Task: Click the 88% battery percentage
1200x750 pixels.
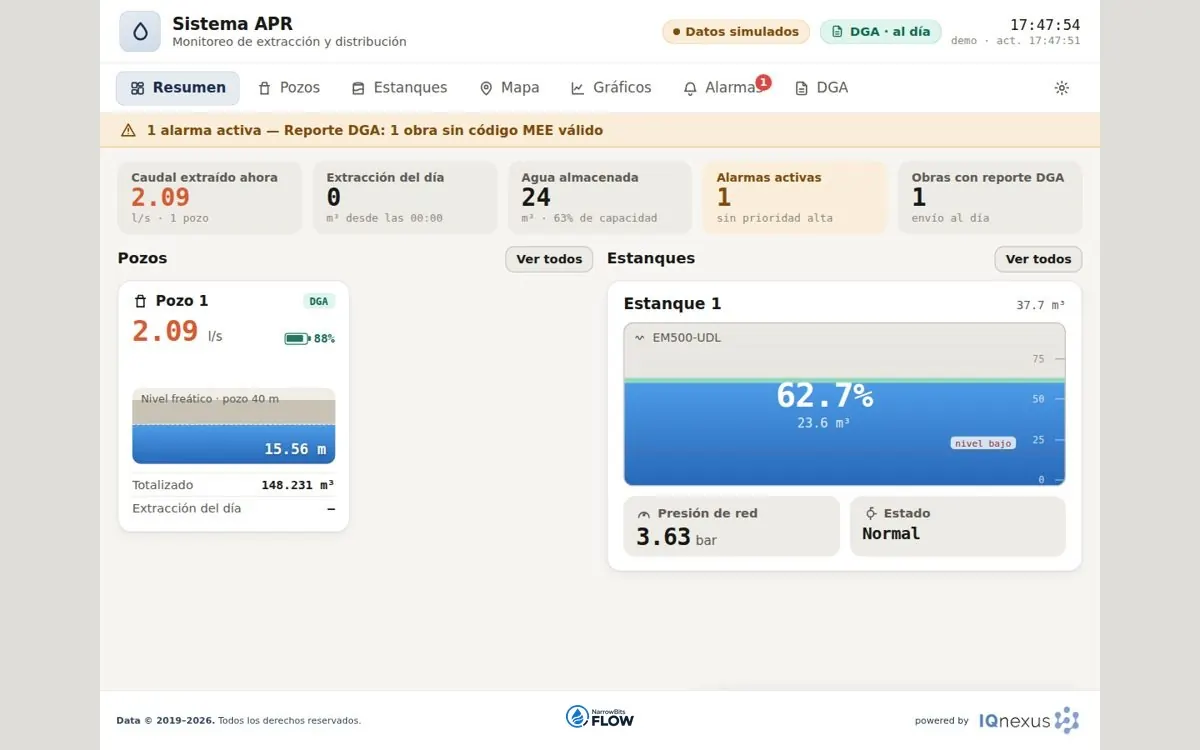Action: point(324,339)
